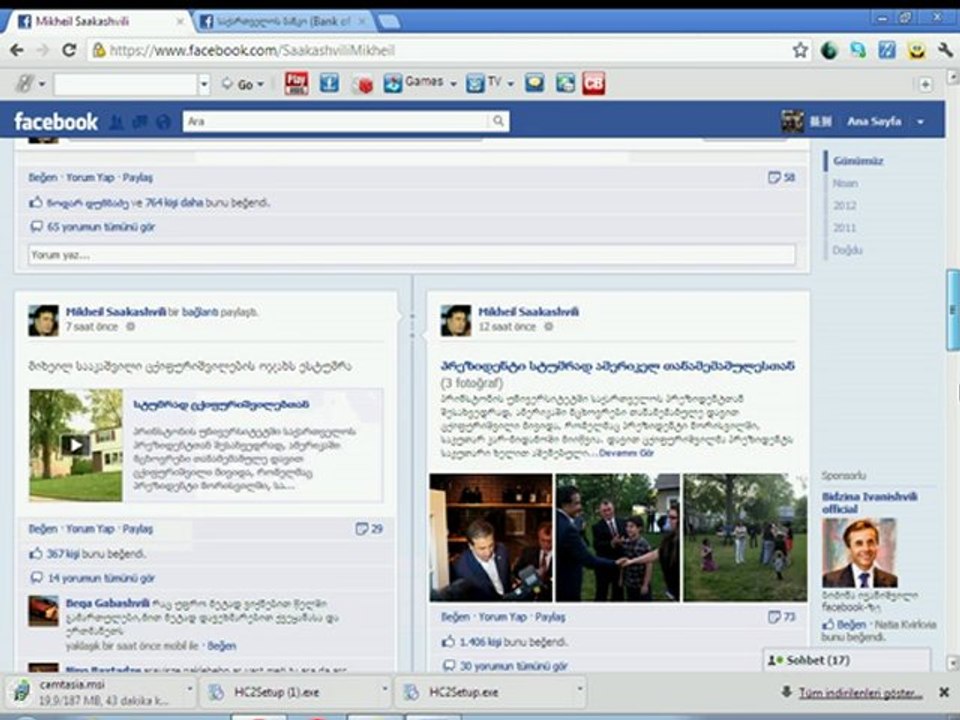Open the toolbar search box dropdown arrow

(x=204, y=84)
